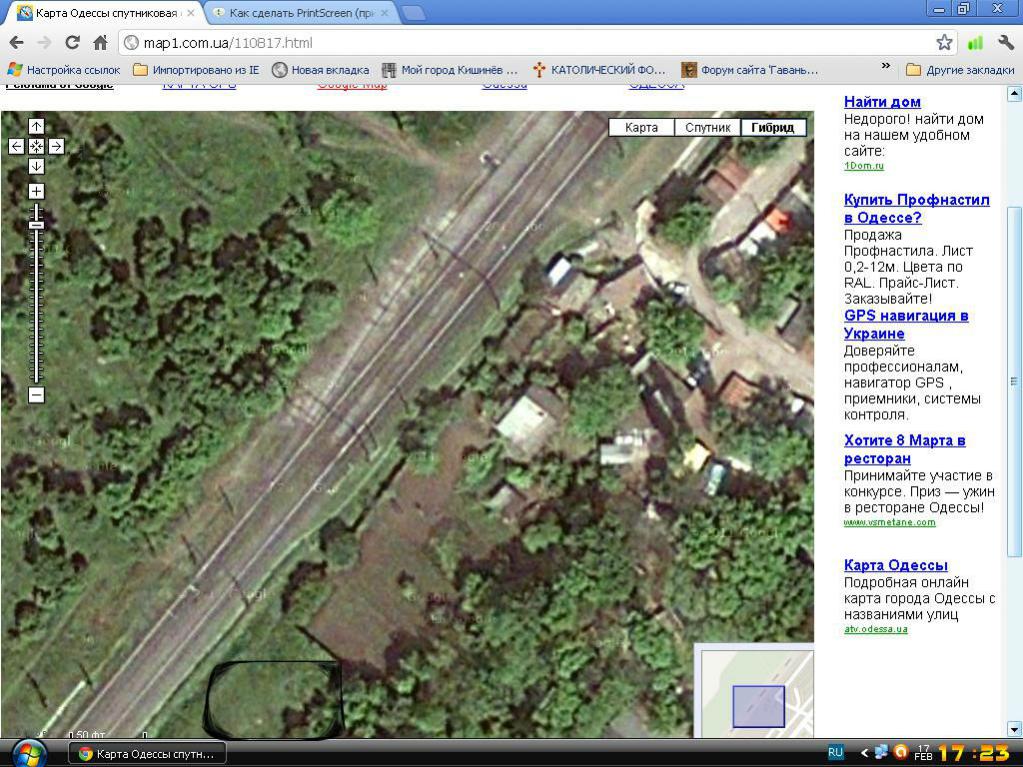The height and width of the screenshot is (767, 1023).
Task: Visit 1Dom.ru link
Action: 864,166
